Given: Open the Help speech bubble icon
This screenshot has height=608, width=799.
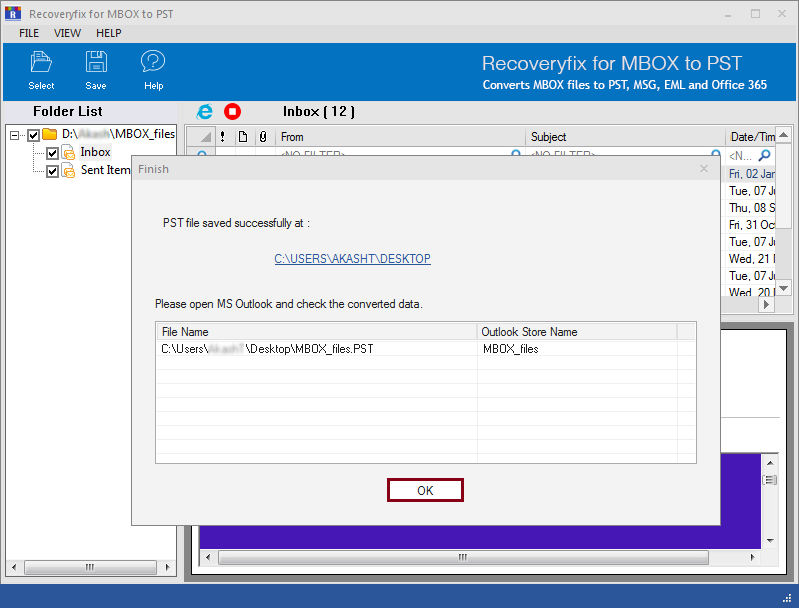Looking at the screenshot, I should [153, 62].
